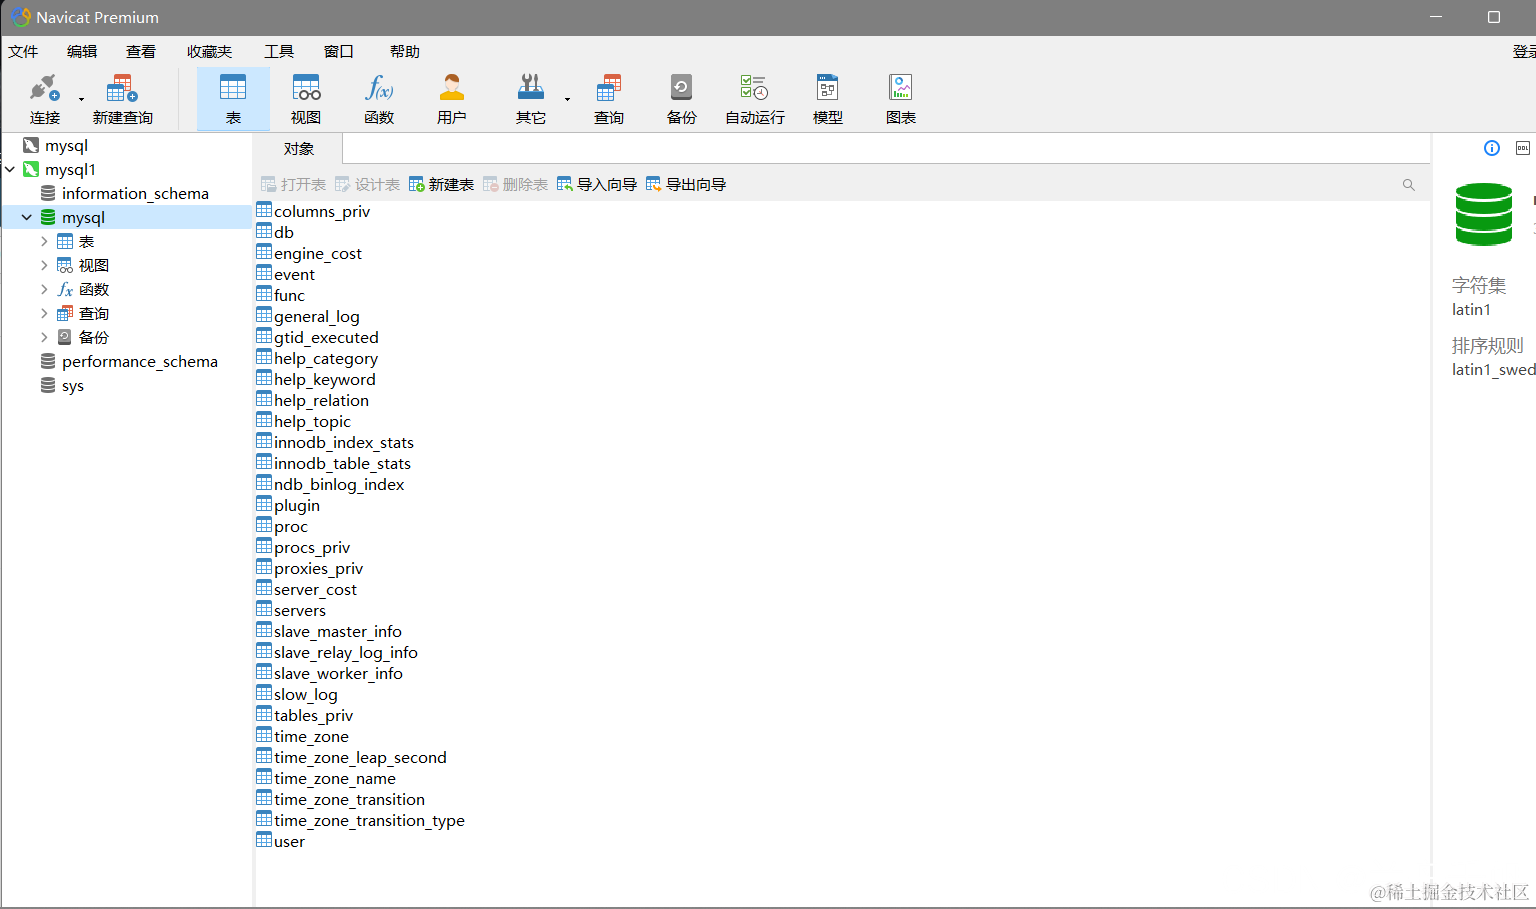
Task: Click the DDL icon in the right panel
Action: (x=1523, y=148)
